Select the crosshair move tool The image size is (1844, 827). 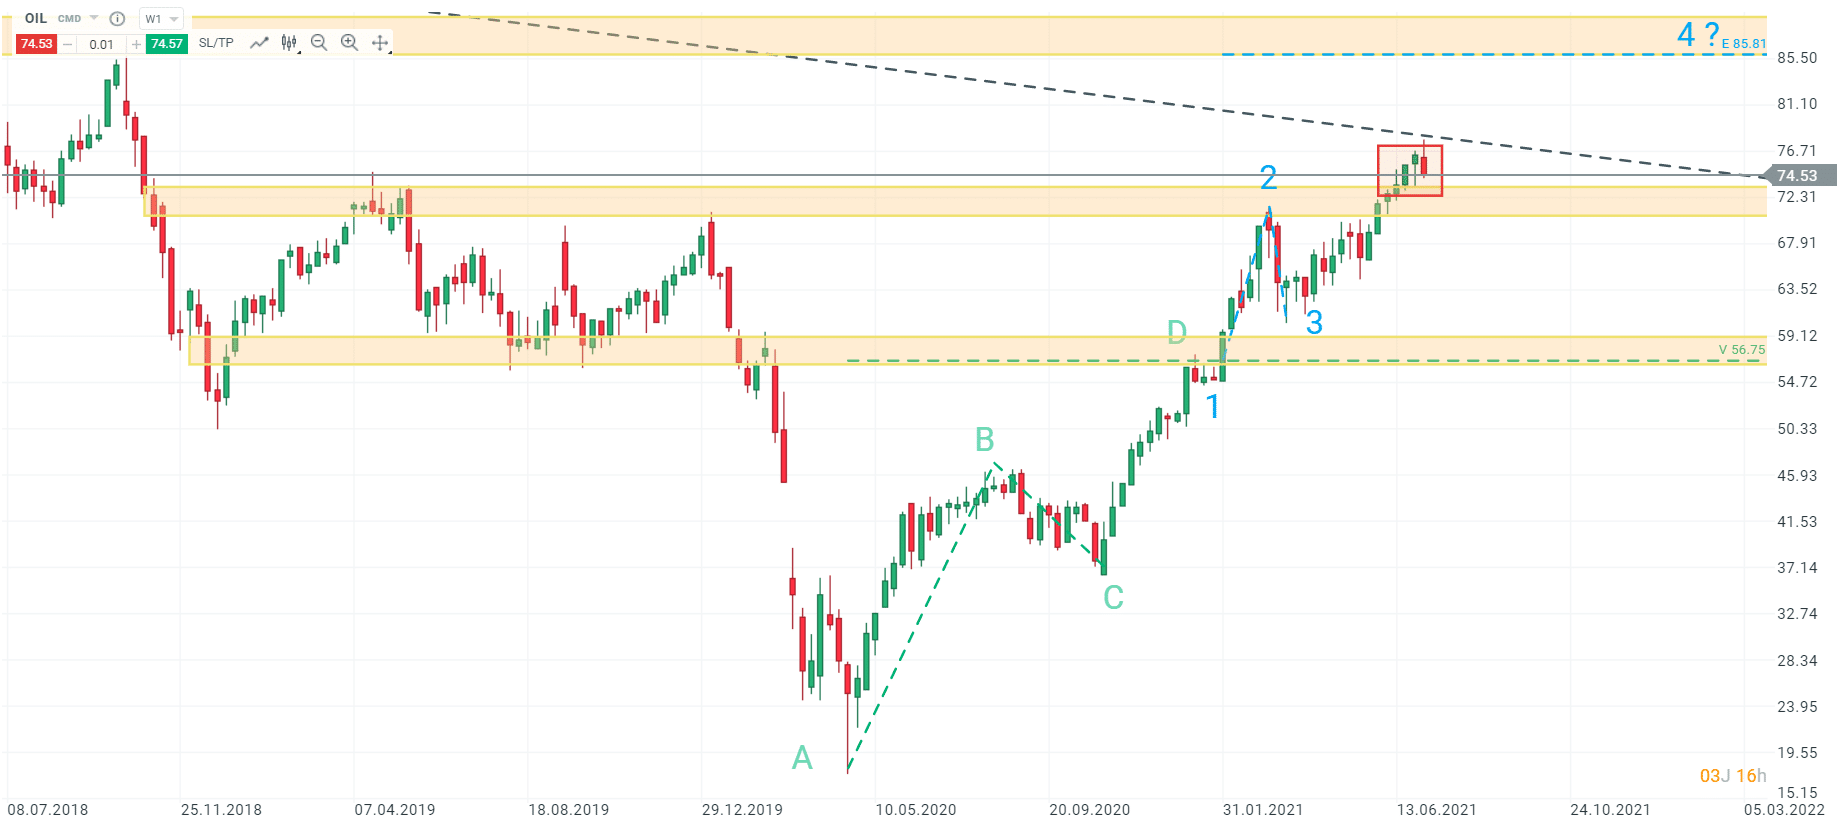click(380, 43)
